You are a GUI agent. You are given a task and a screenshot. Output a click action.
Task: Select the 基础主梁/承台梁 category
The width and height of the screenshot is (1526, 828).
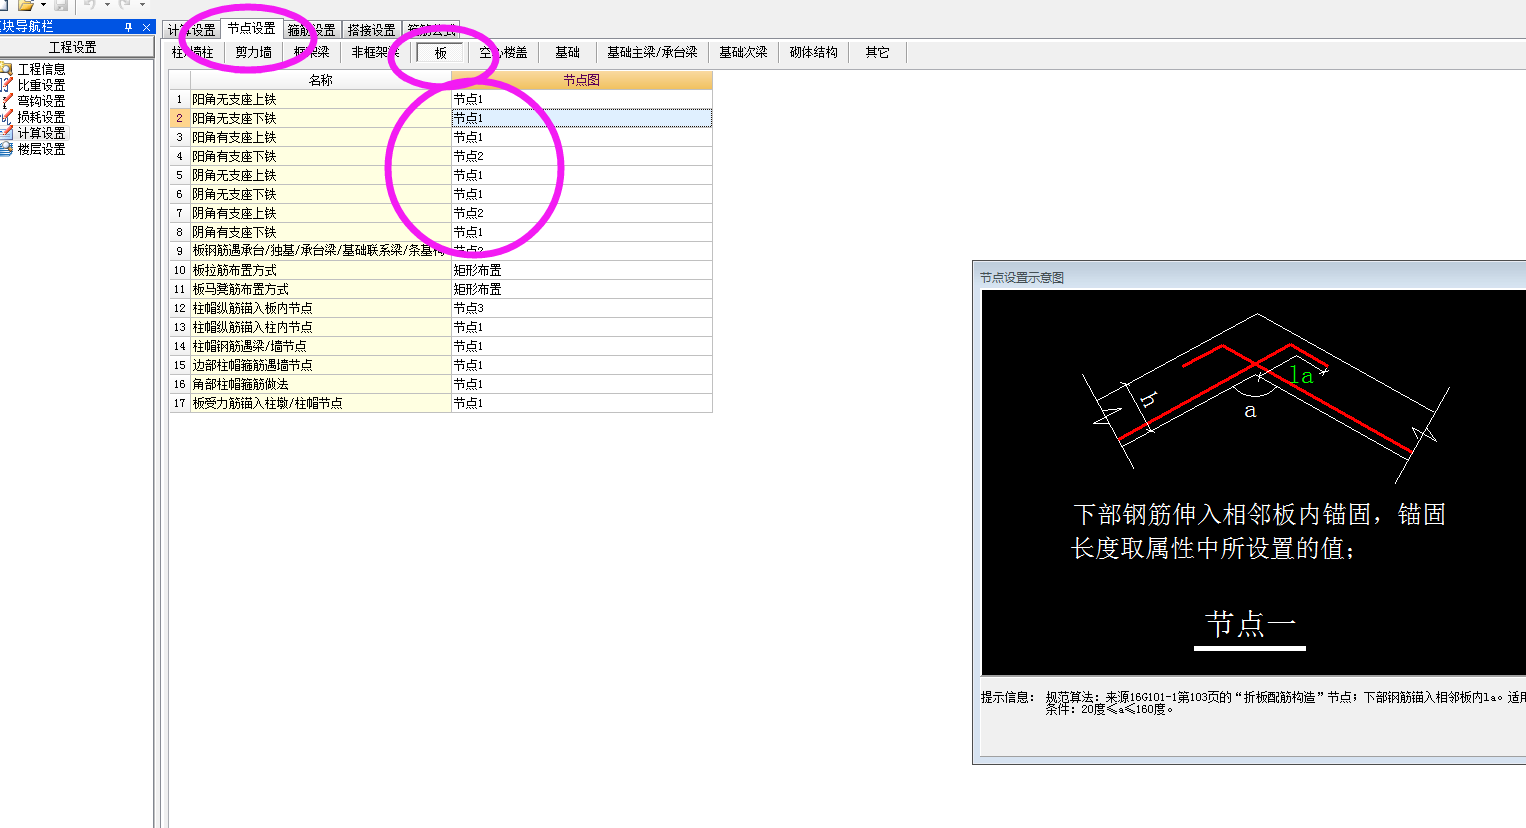click(652, 52)
